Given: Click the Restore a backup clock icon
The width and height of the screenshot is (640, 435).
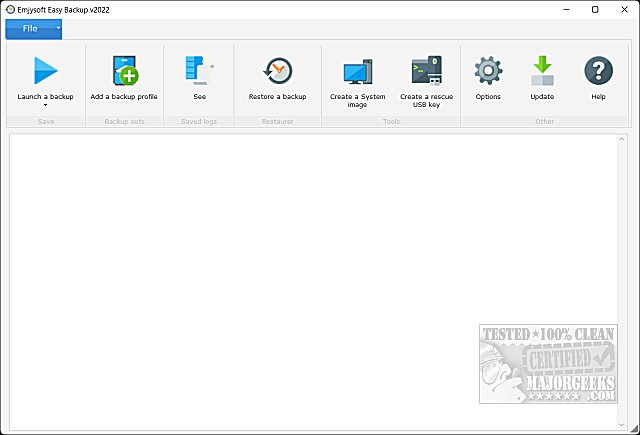Looking at the screenshot, I should 278,71.
